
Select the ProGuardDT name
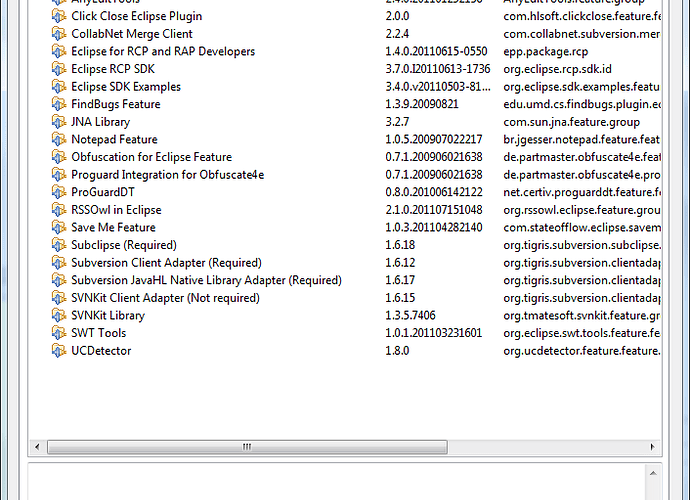click(103, 192)
